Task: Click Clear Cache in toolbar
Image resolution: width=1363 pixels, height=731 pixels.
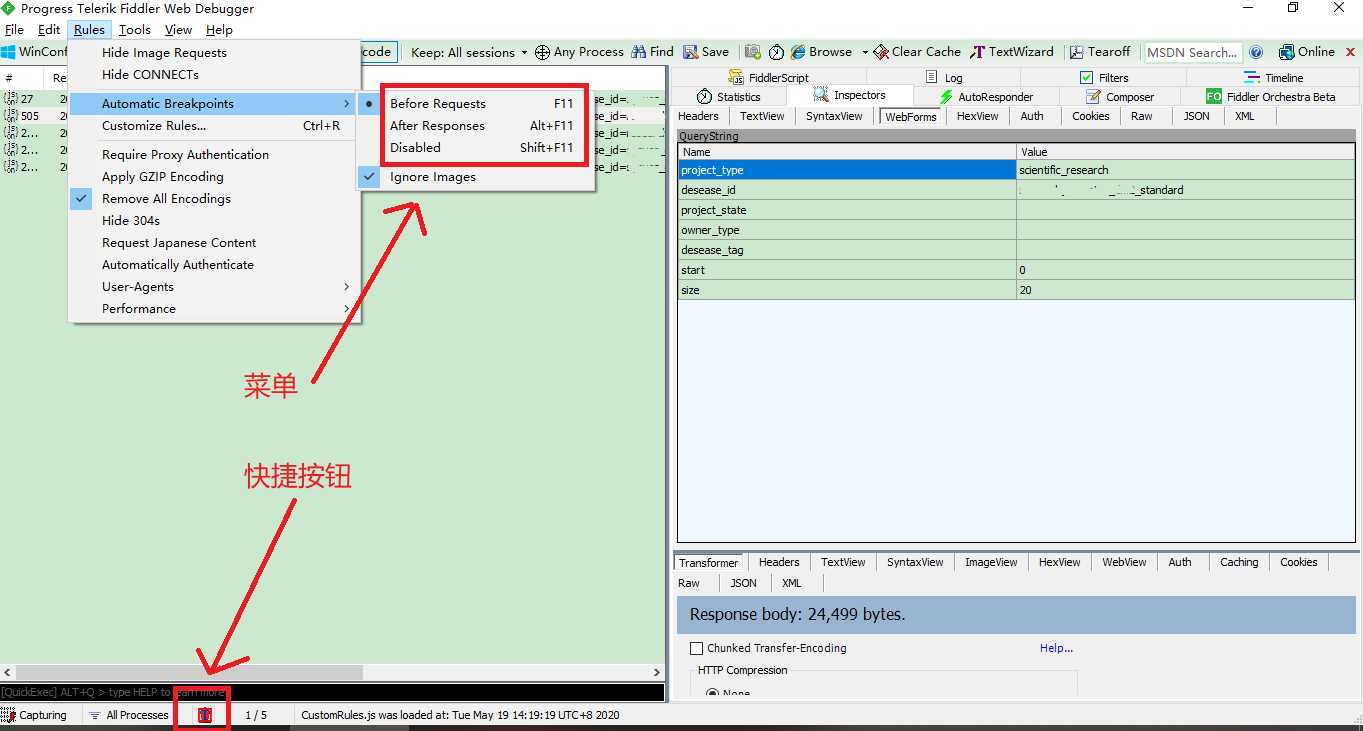Action: click(x=917, y=52)
